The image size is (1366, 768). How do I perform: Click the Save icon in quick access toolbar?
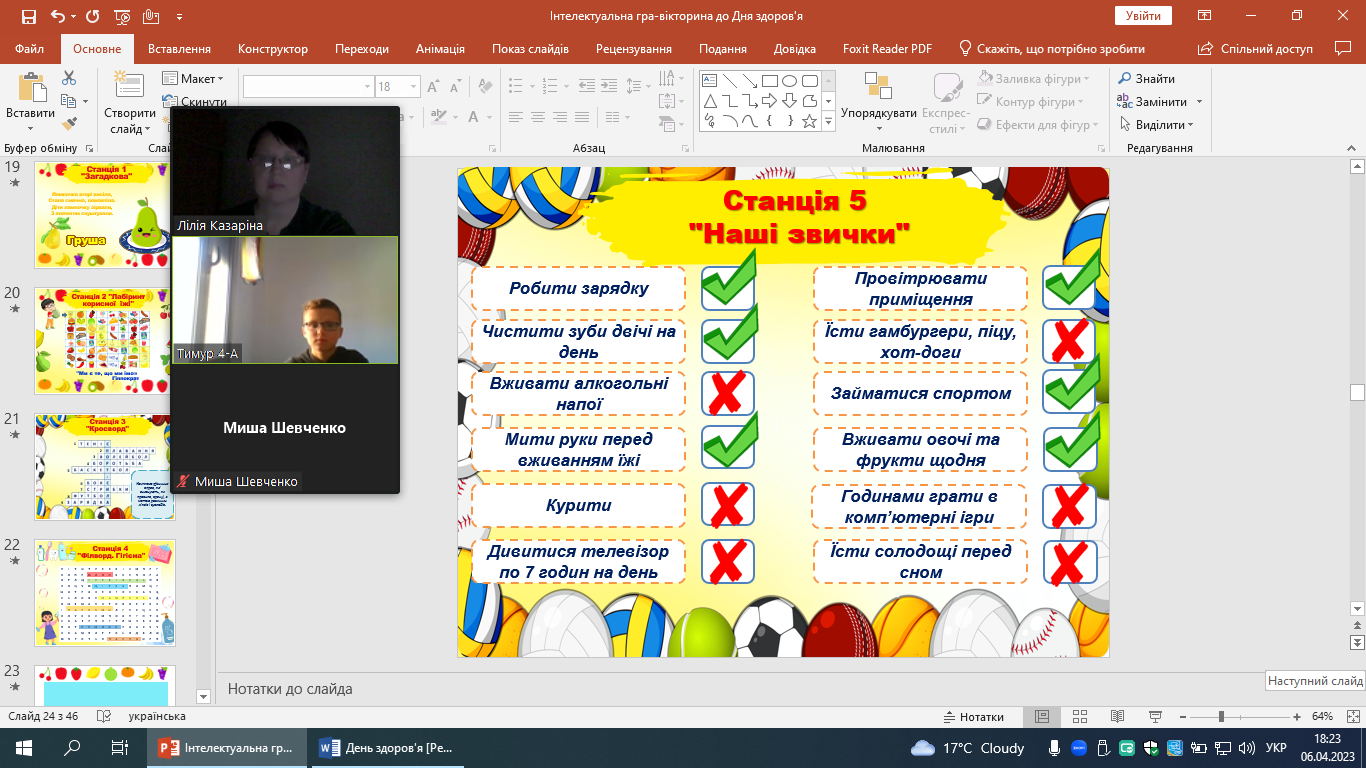coord(28,17)
